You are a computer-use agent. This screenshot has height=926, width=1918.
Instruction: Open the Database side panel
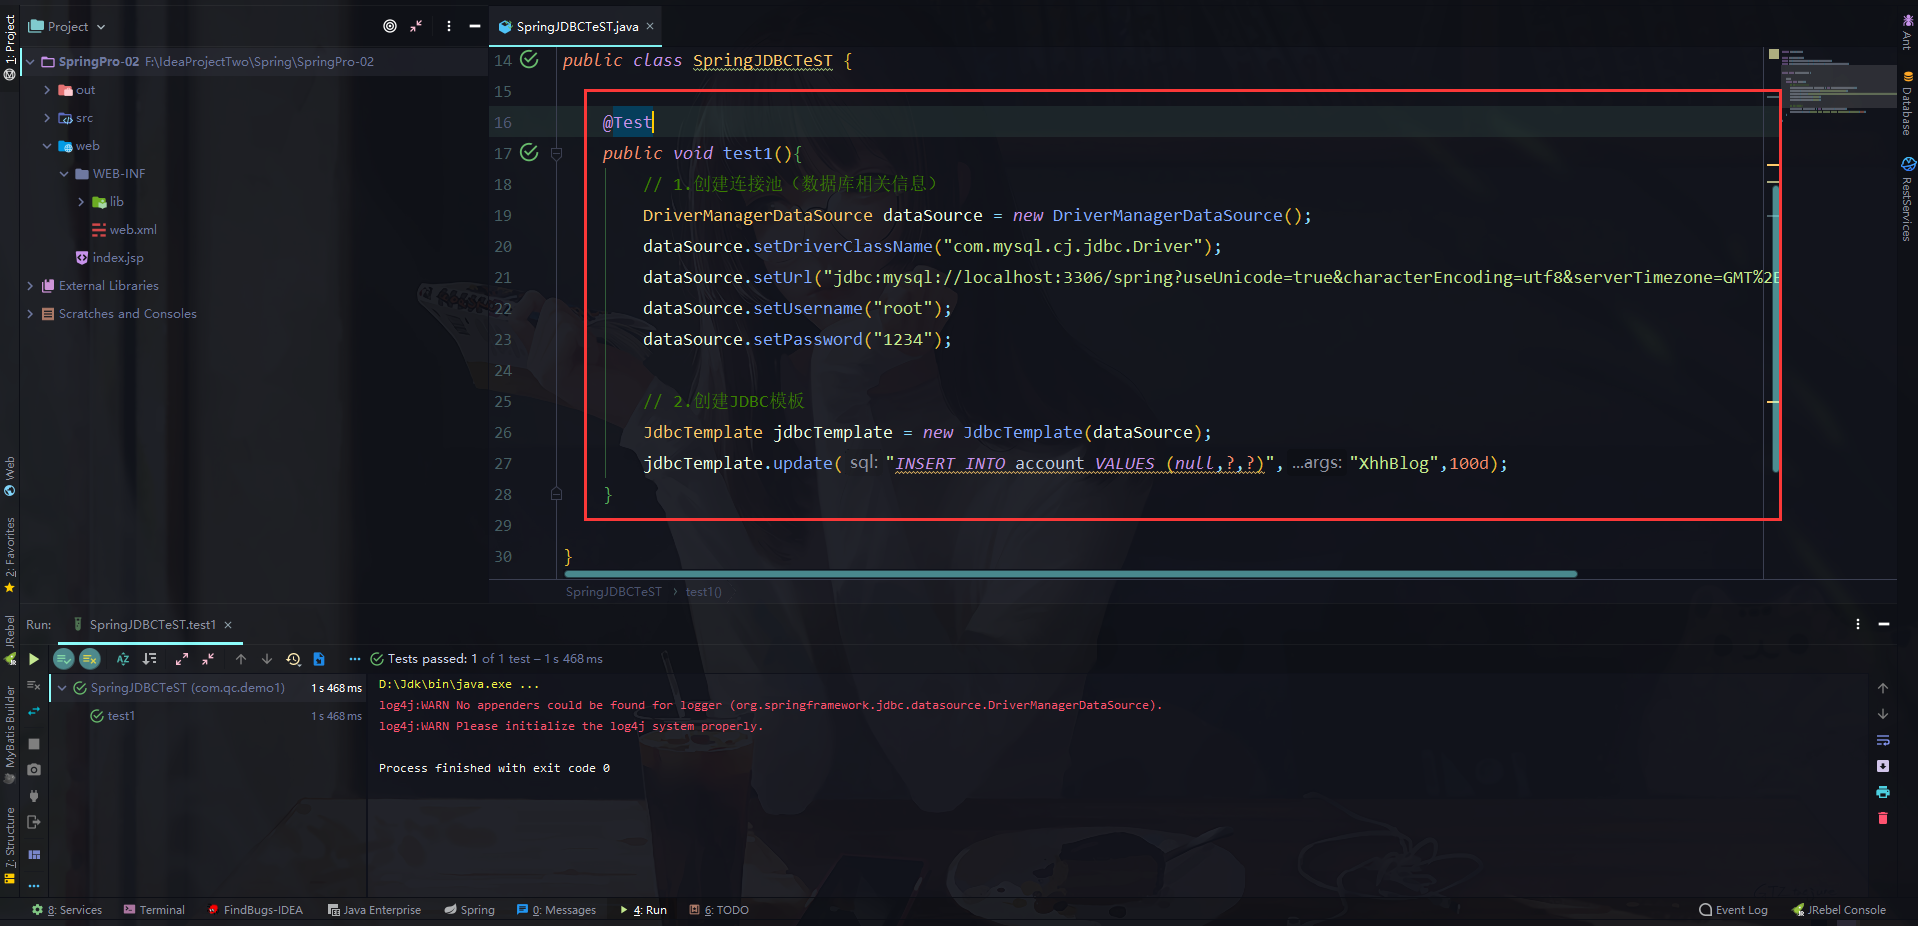click(1908, 103)
